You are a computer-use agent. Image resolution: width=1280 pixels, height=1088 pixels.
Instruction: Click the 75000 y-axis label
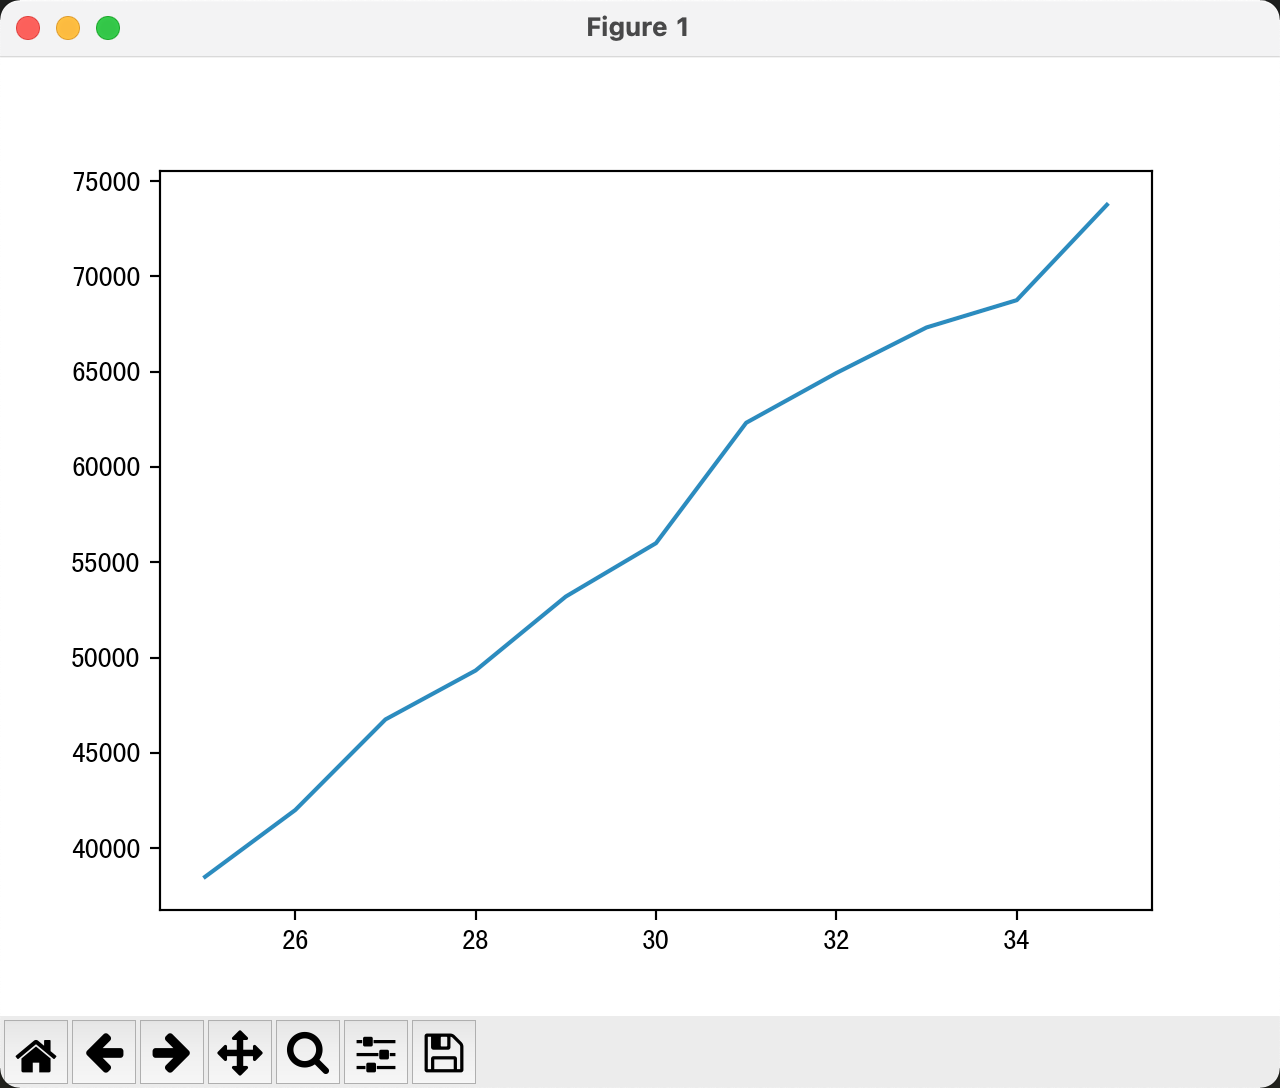click(x=107, y=182)
